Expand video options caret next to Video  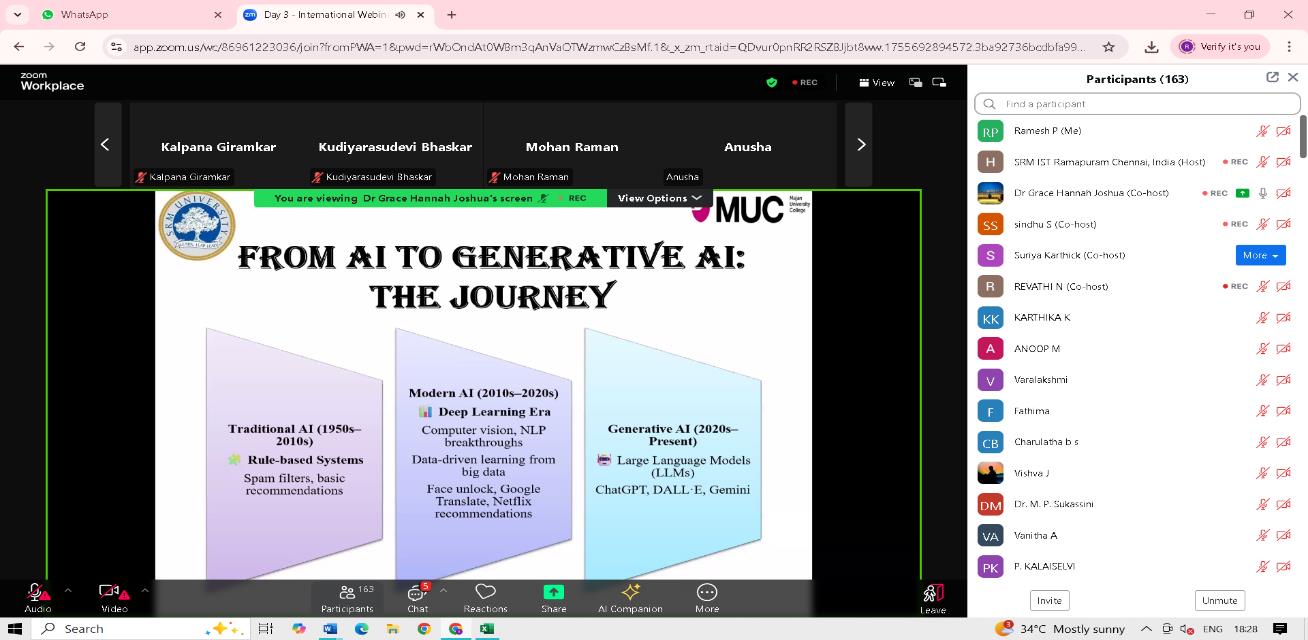(x=144, y=590)
